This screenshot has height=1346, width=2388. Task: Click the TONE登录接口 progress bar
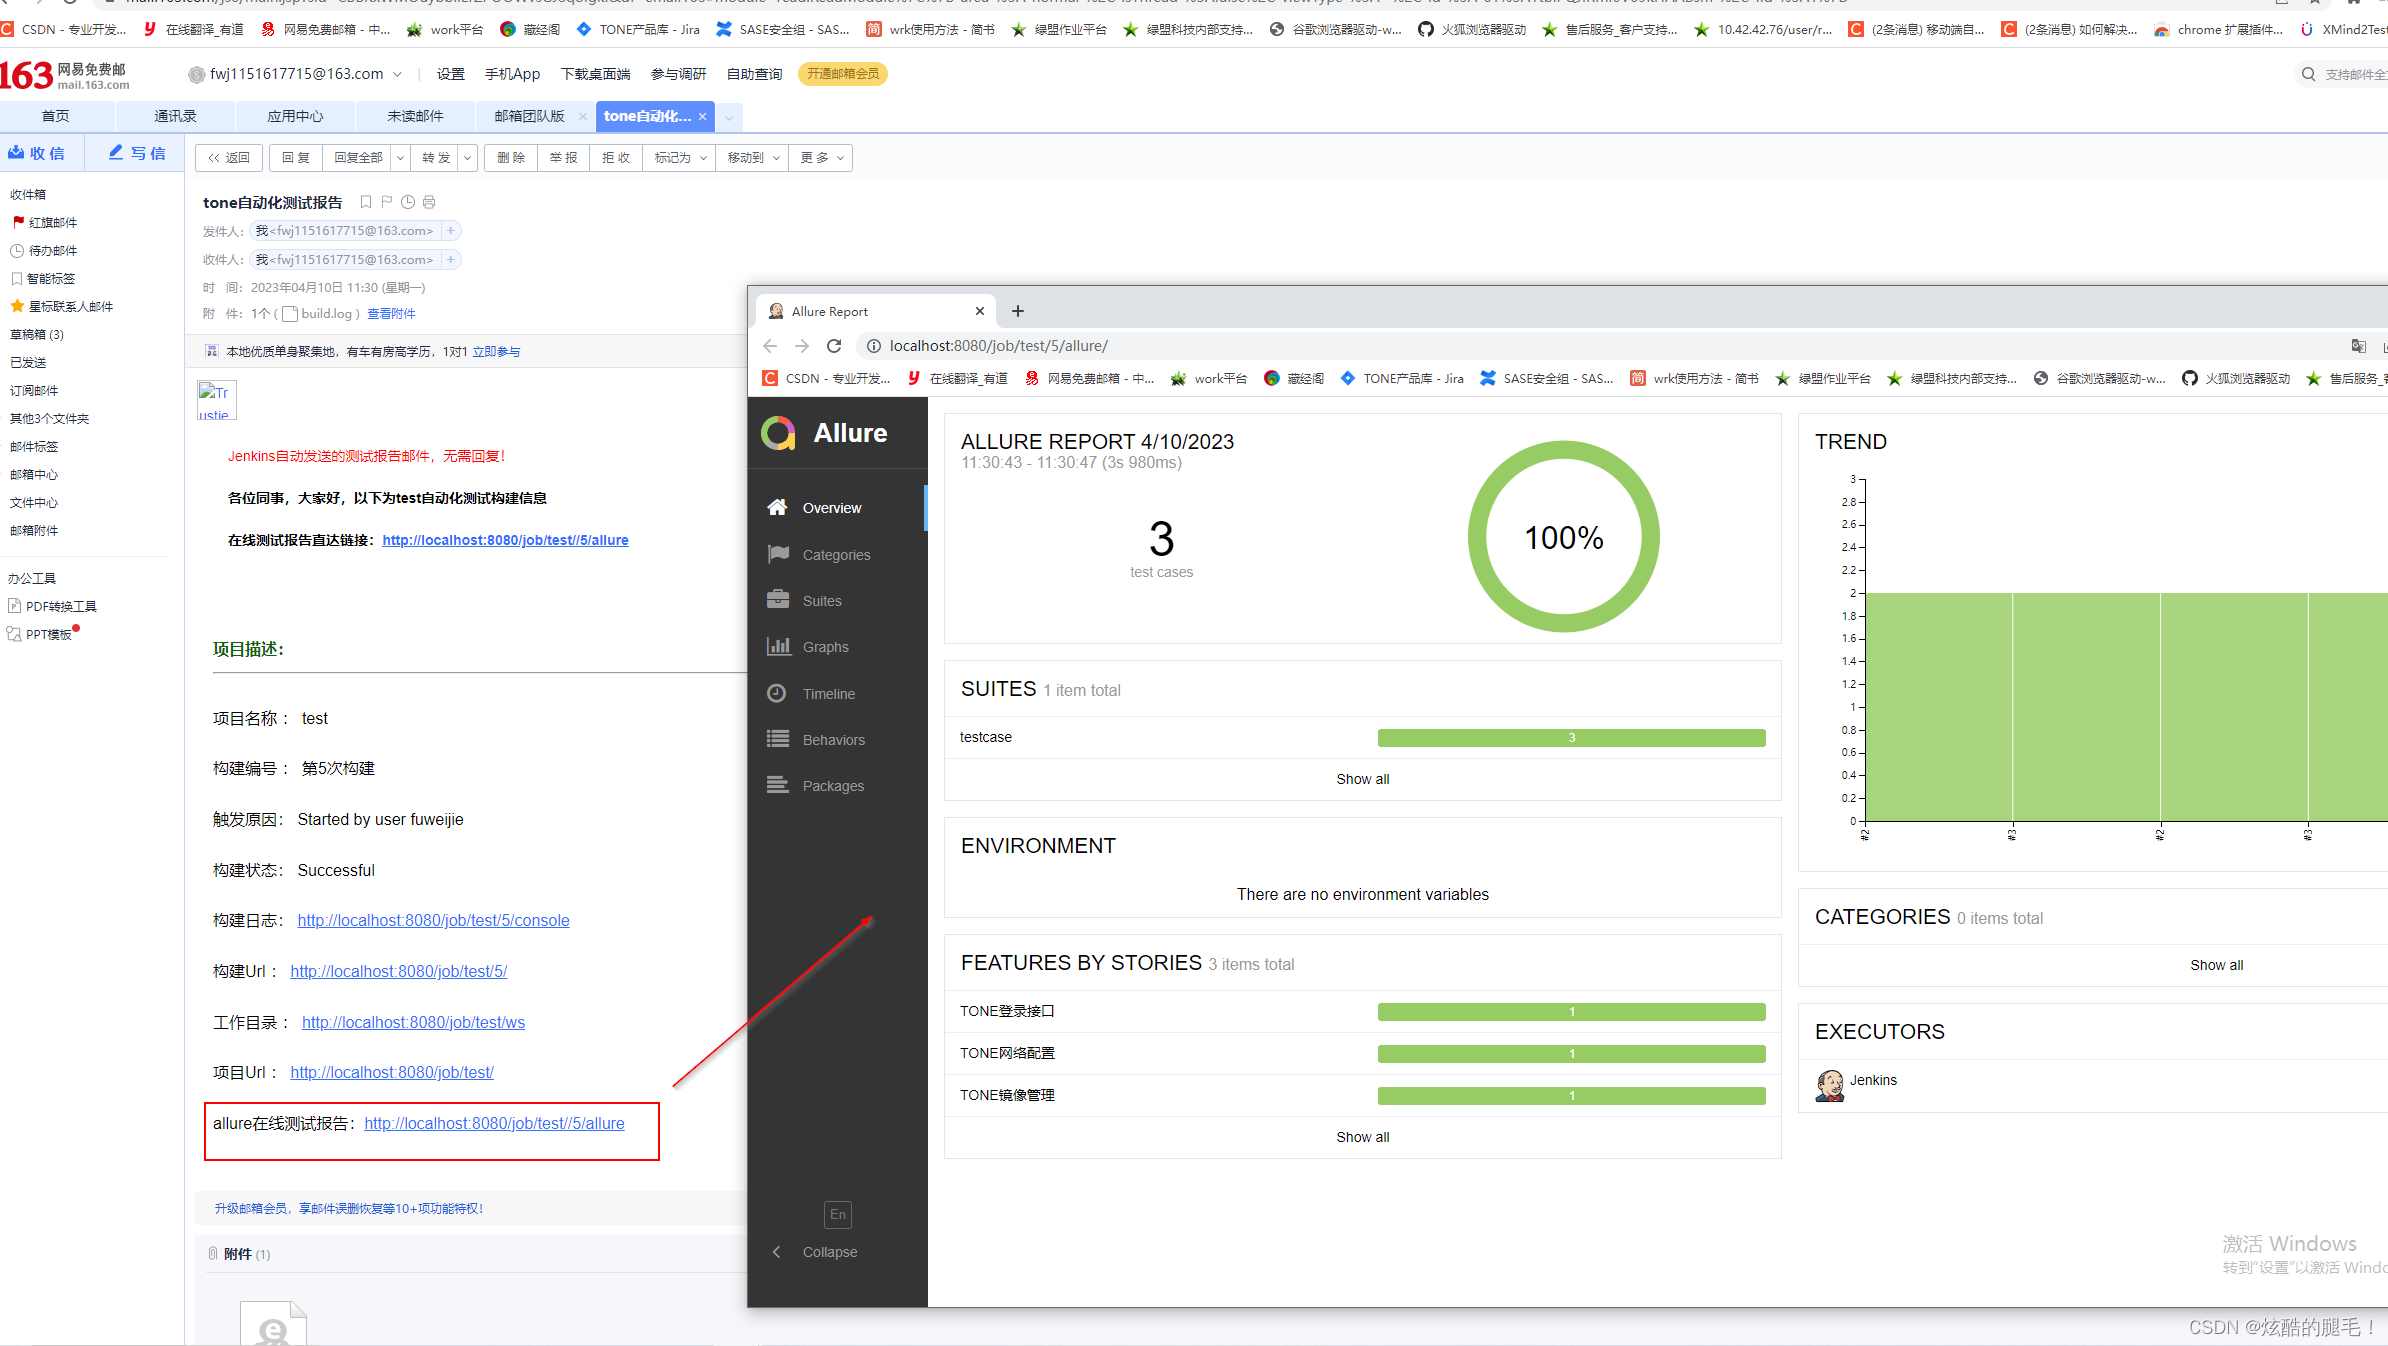click(x=1571, y=1012)
